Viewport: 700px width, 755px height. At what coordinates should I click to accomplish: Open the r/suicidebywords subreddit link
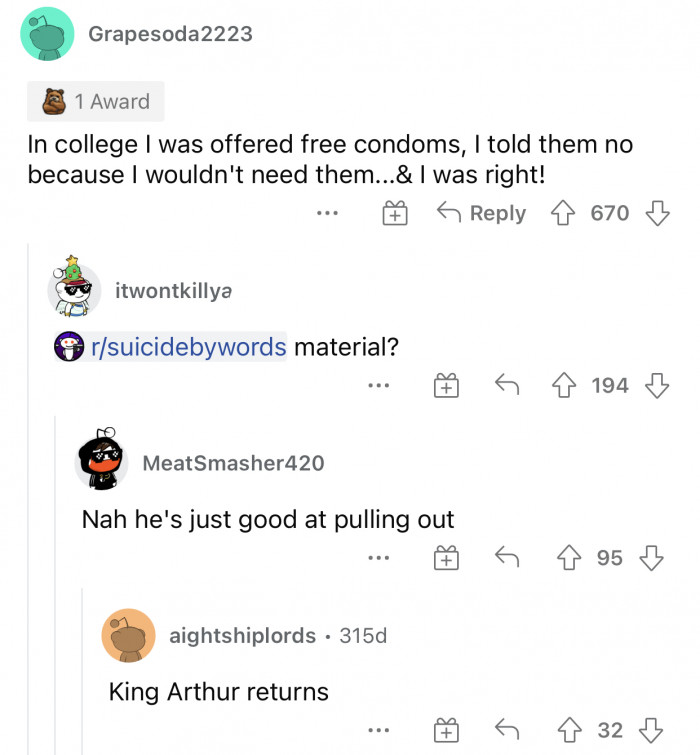coord(188,347)
